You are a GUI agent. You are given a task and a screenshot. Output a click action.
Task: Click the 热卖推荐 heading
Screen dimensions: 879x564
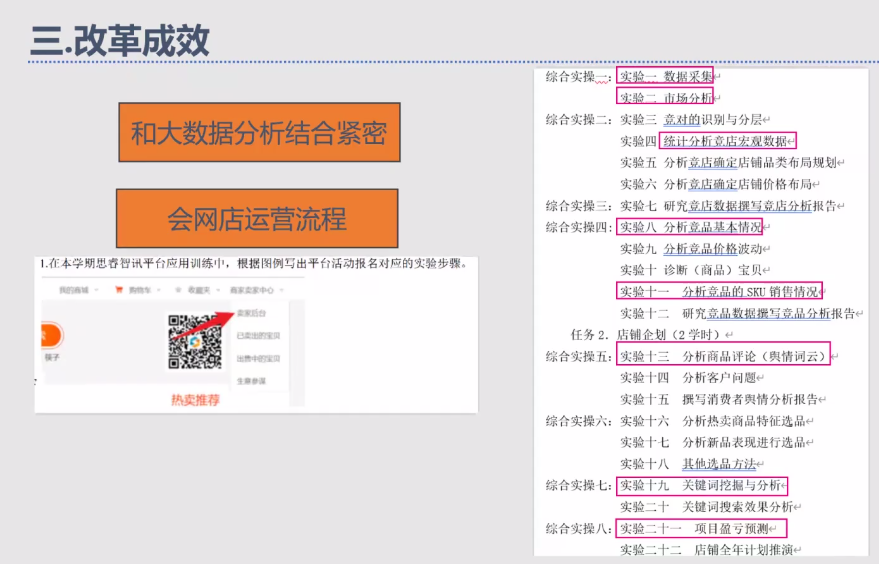[194, 400]
